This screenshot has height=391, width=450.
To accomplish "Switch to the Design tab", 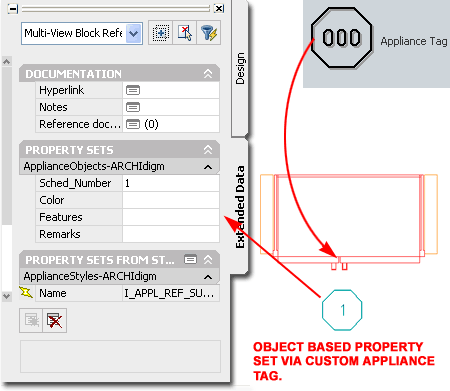I will 240,68.
